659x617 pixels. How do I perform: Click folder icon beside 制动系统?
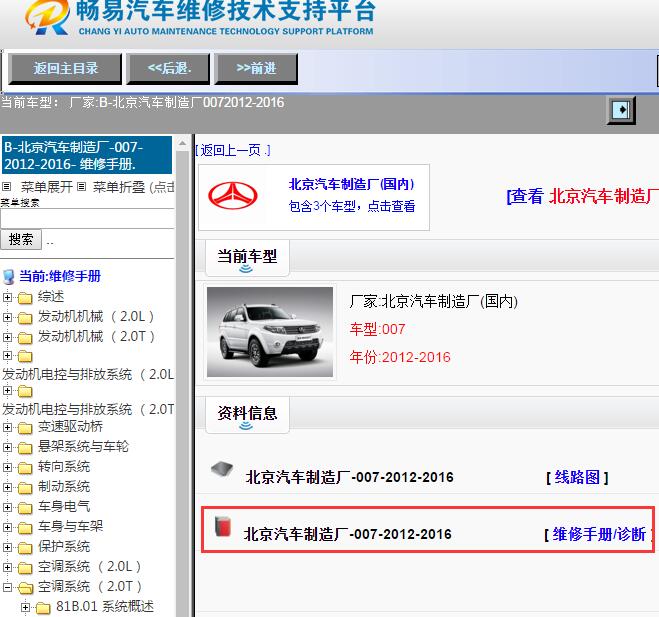click(x=25, y=488)
